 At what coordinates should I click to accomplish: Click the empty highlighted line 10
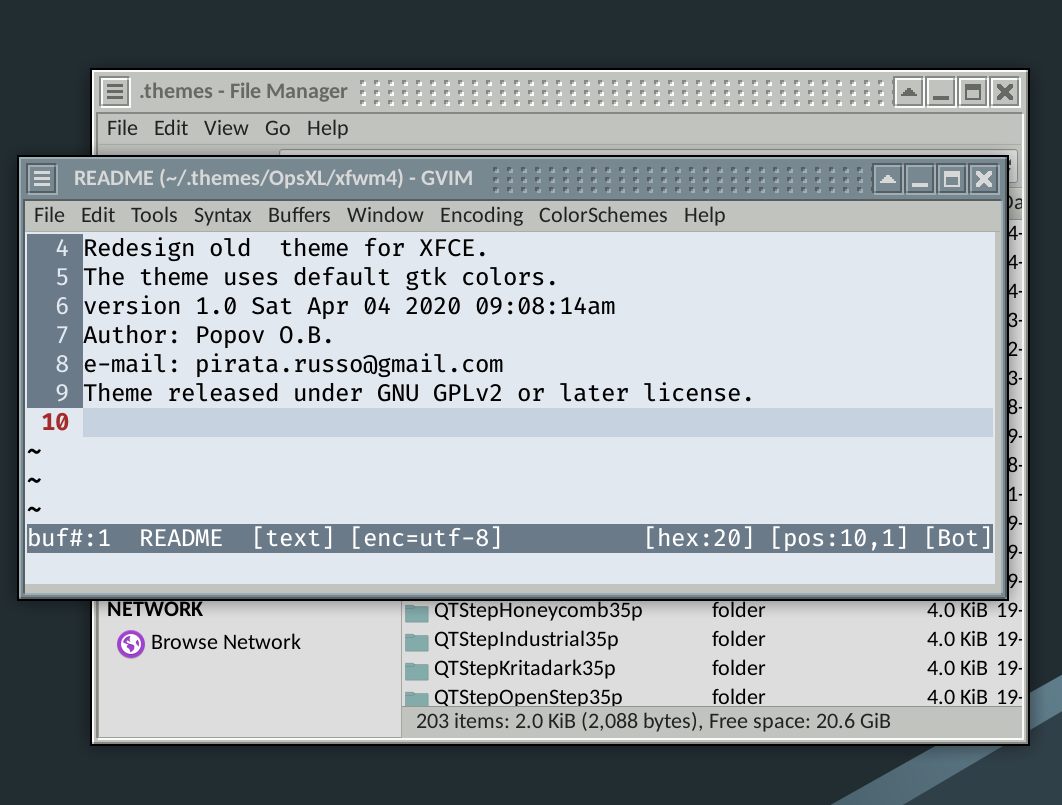pyautogui.click(x=538, y=422)
